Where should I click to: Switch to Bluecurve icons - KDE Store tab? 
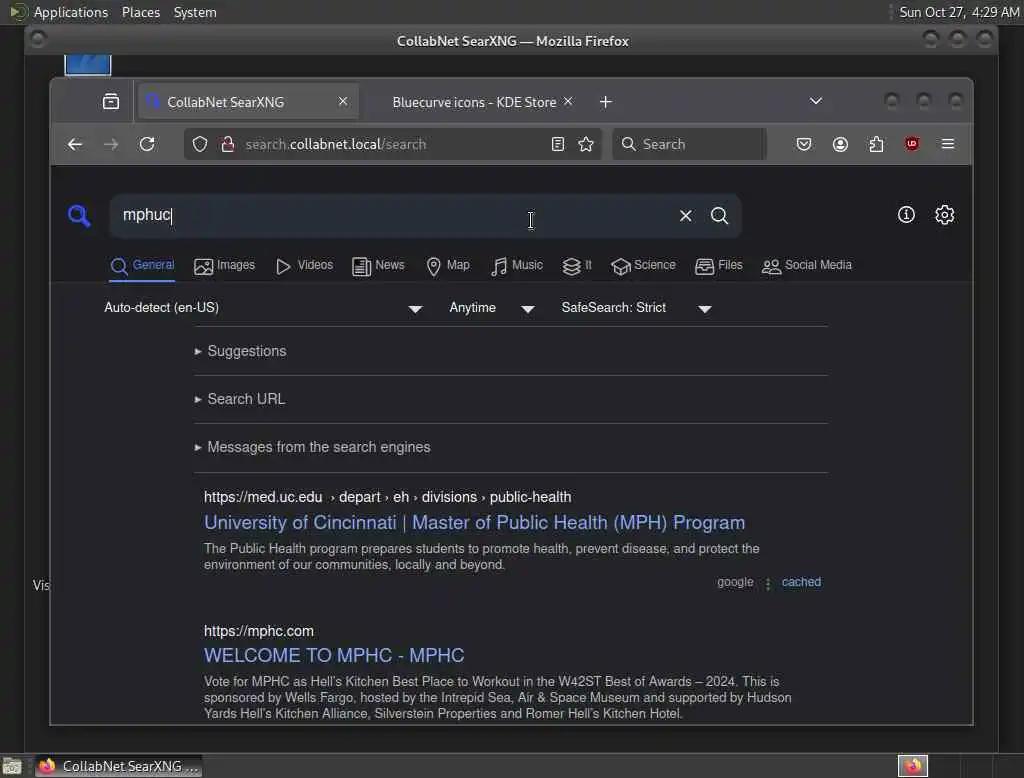coord(474,102)
